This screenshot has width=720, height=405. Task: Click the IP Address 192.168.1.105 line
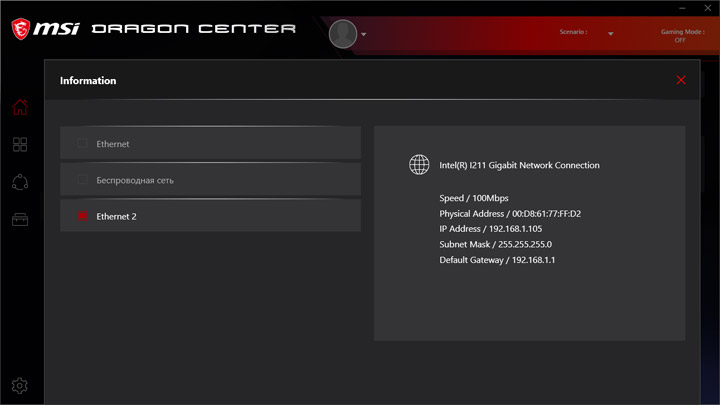(490, 229)
